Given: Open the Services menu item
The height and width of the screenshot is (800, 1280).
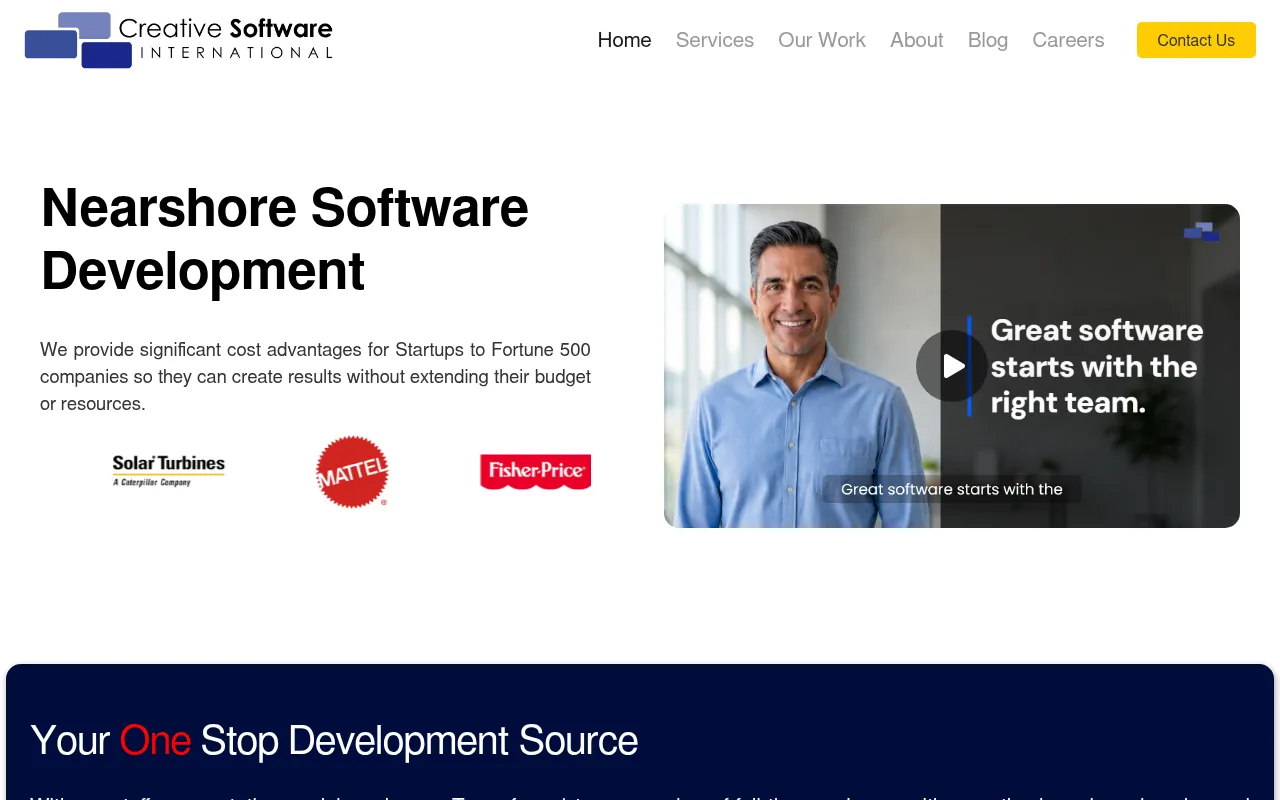Looking at the screenshot, I should (x=715, y=40).
